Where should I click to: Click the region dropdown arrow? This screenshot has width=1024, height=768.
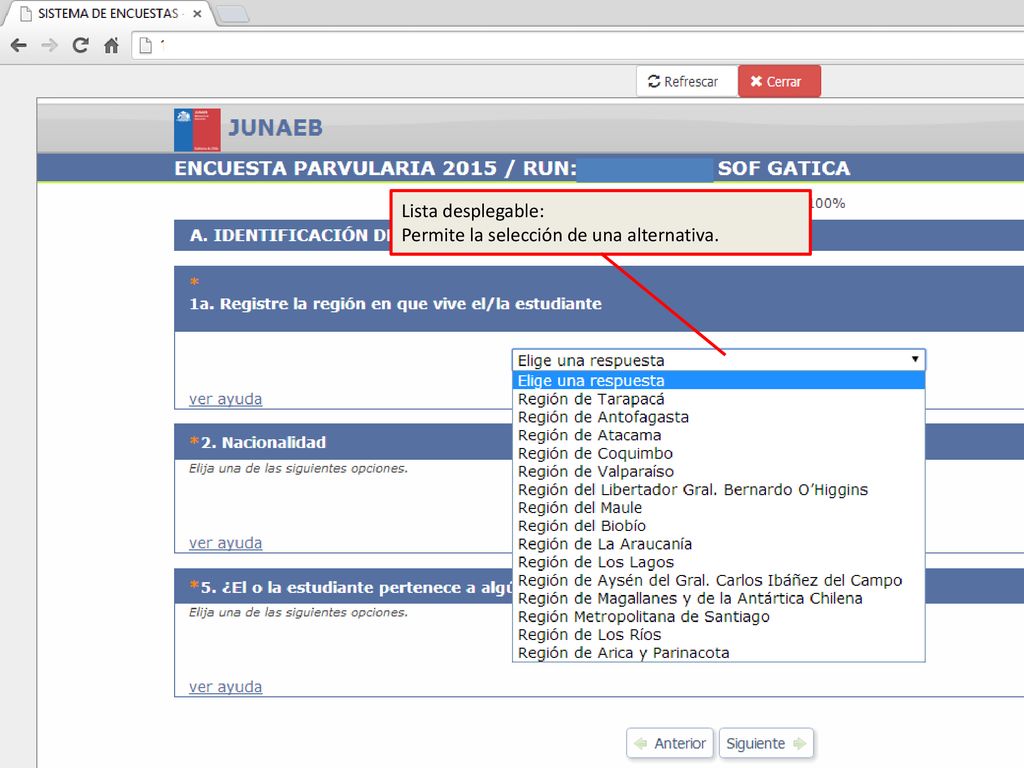(x=915, y=359)
